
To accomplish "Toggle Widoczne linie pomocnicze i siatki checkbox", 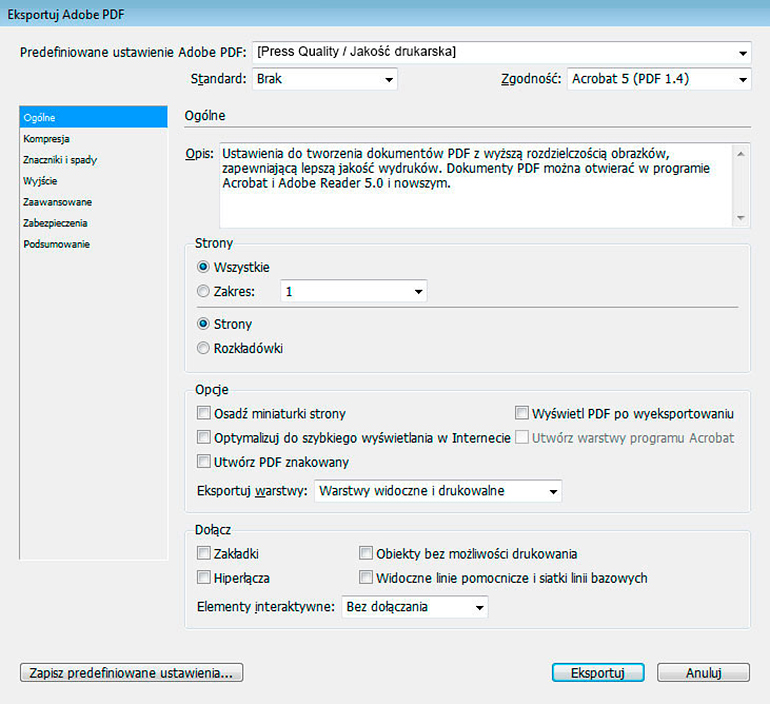I will tap(365, 577).
